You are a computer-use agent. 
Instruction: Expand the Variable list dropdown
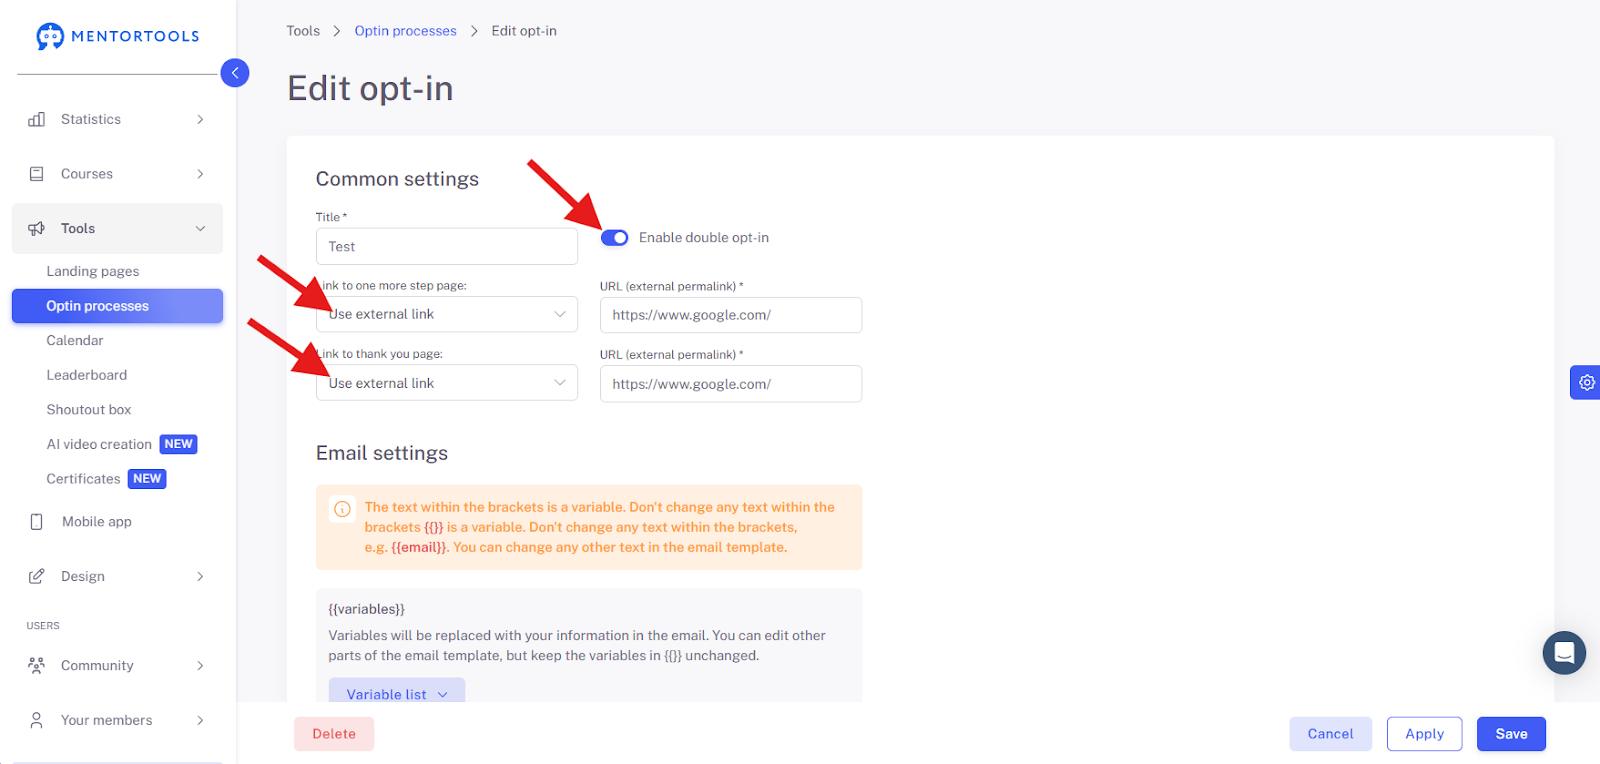tap(397, 693)
